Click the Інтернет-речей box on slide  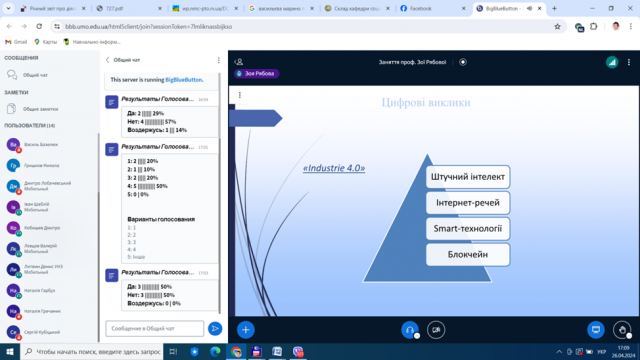pos(468,203)
